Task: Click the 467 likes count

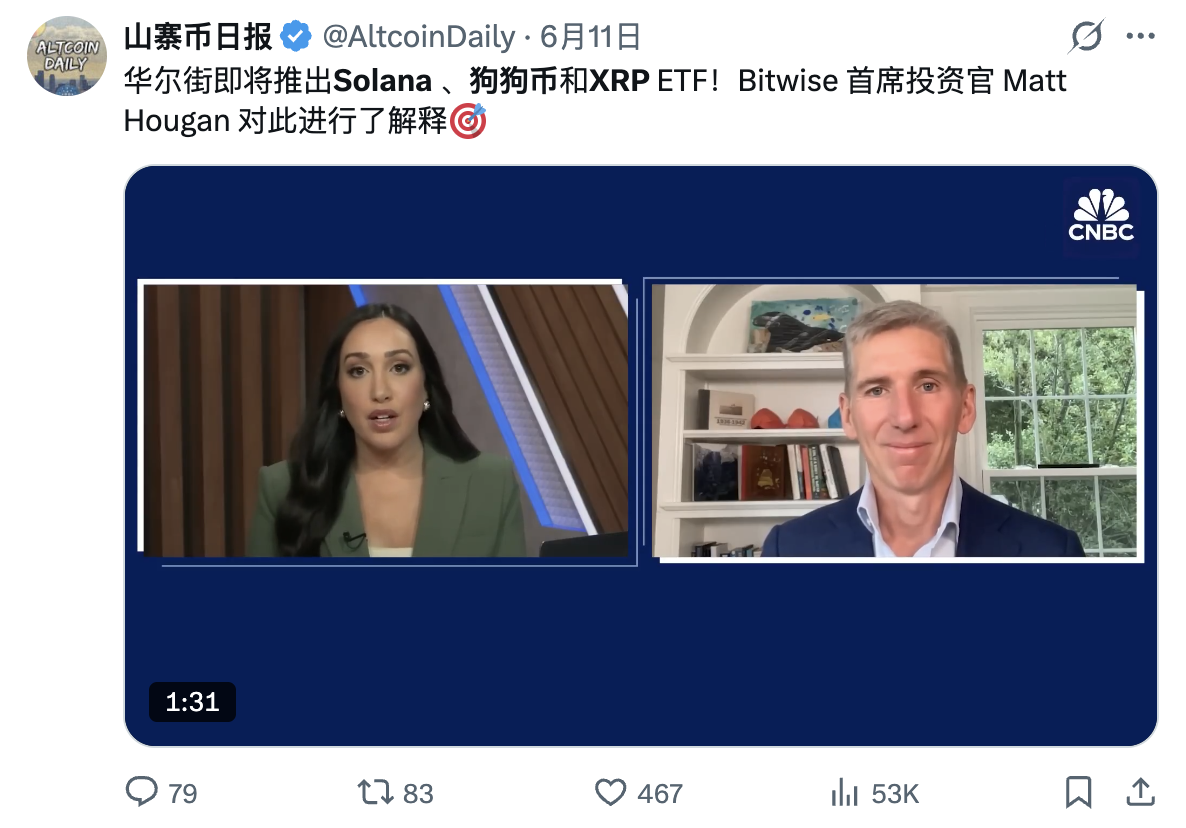Action: click(660, 794)
